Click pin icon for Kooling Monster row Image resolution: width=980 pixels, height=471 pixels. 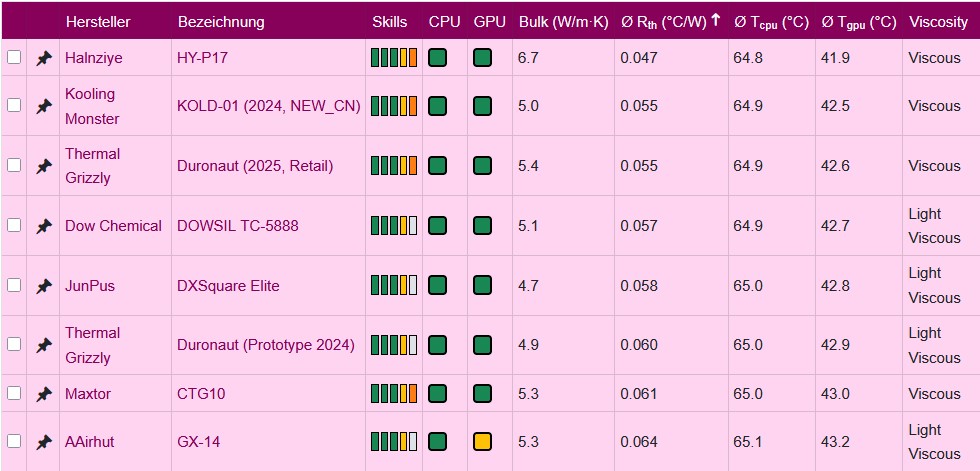[44, 106]
